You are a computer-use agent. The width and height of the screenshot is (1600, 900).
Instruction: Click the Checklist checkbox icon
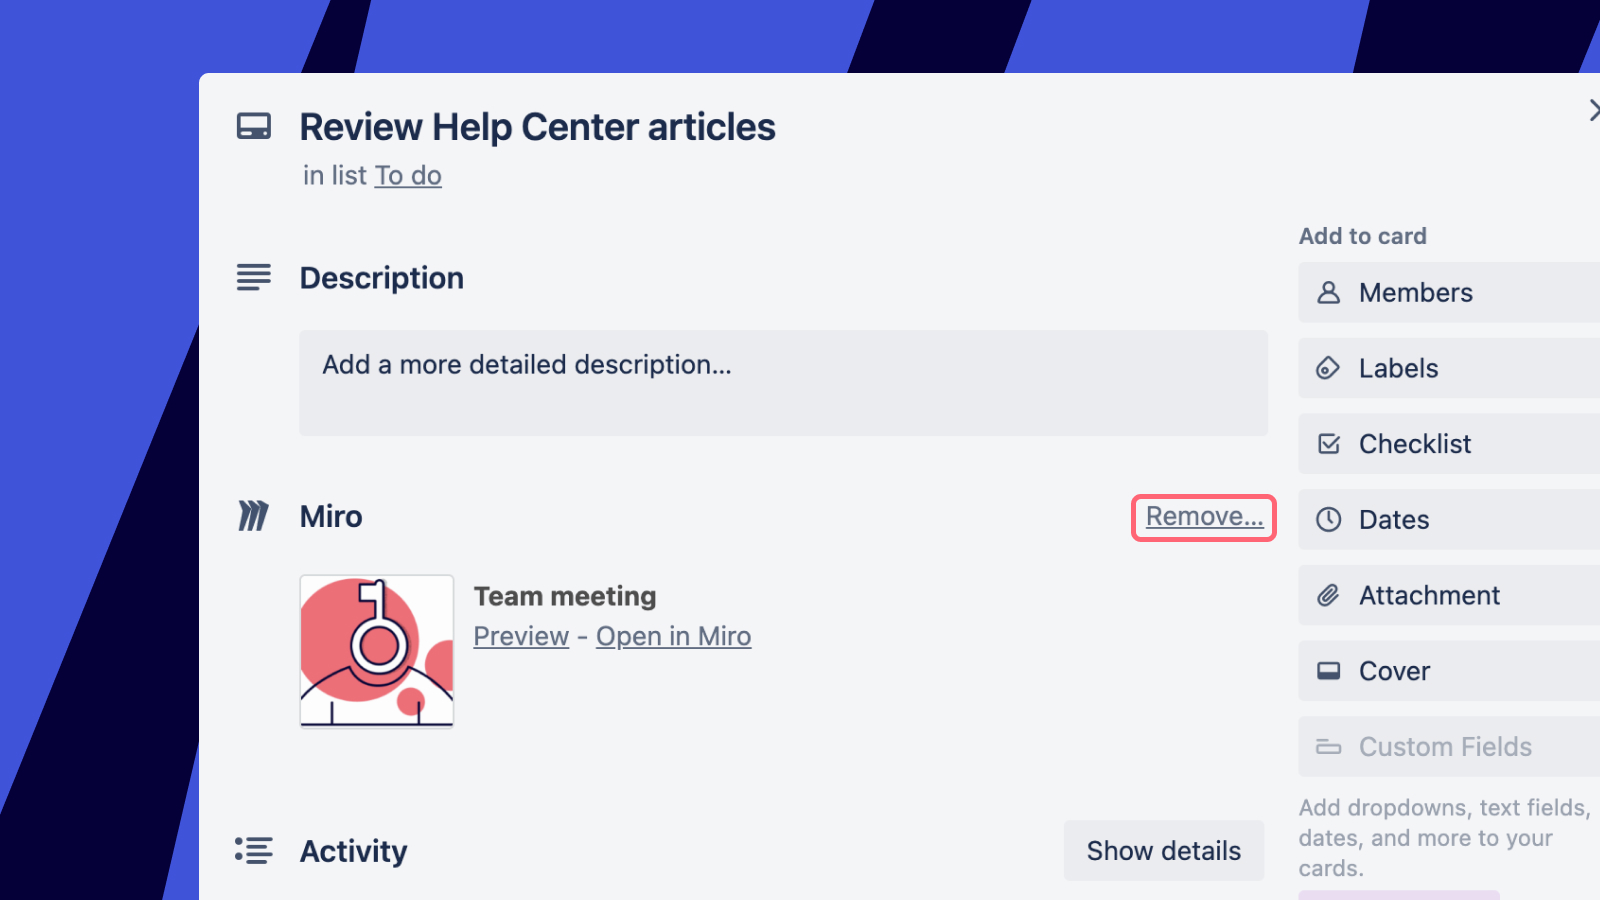[1328, 444]
